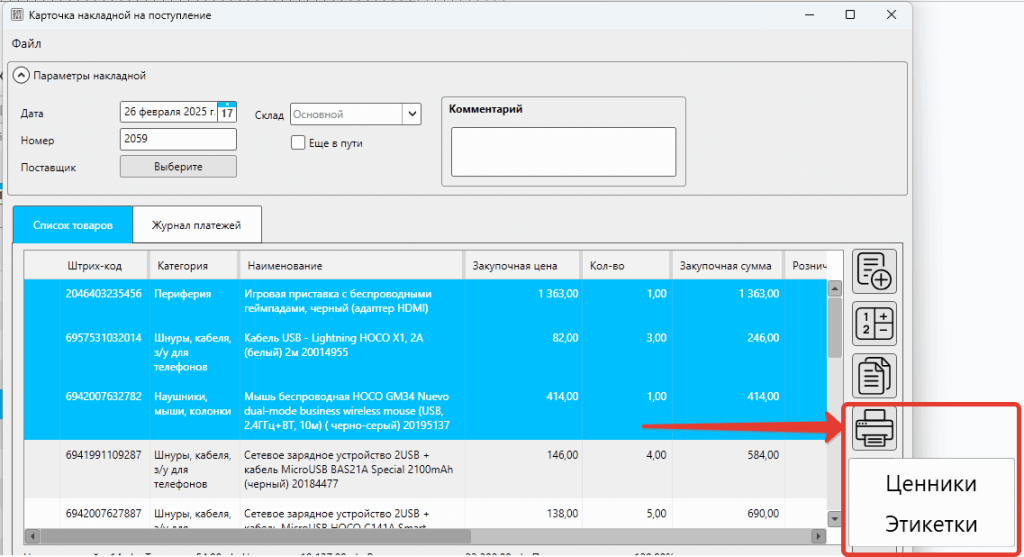The width and height of the screenshot is (1024, 557).
Task: Open the quantity calculator icon
Action: (875, 324)
